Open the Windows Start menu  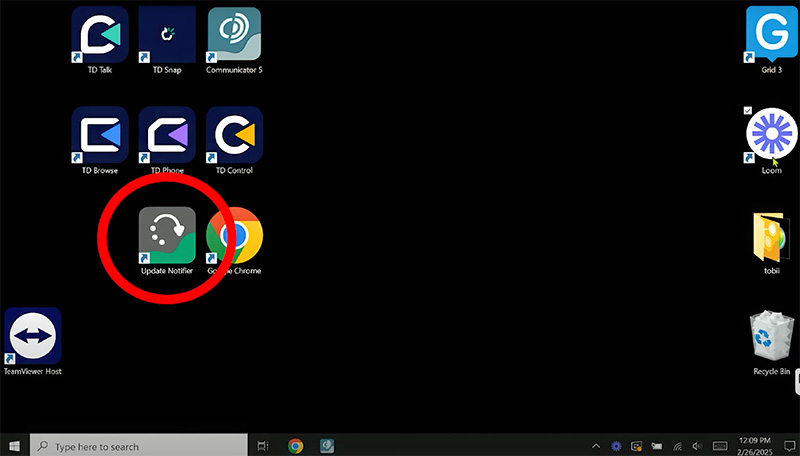click(14, 446)
